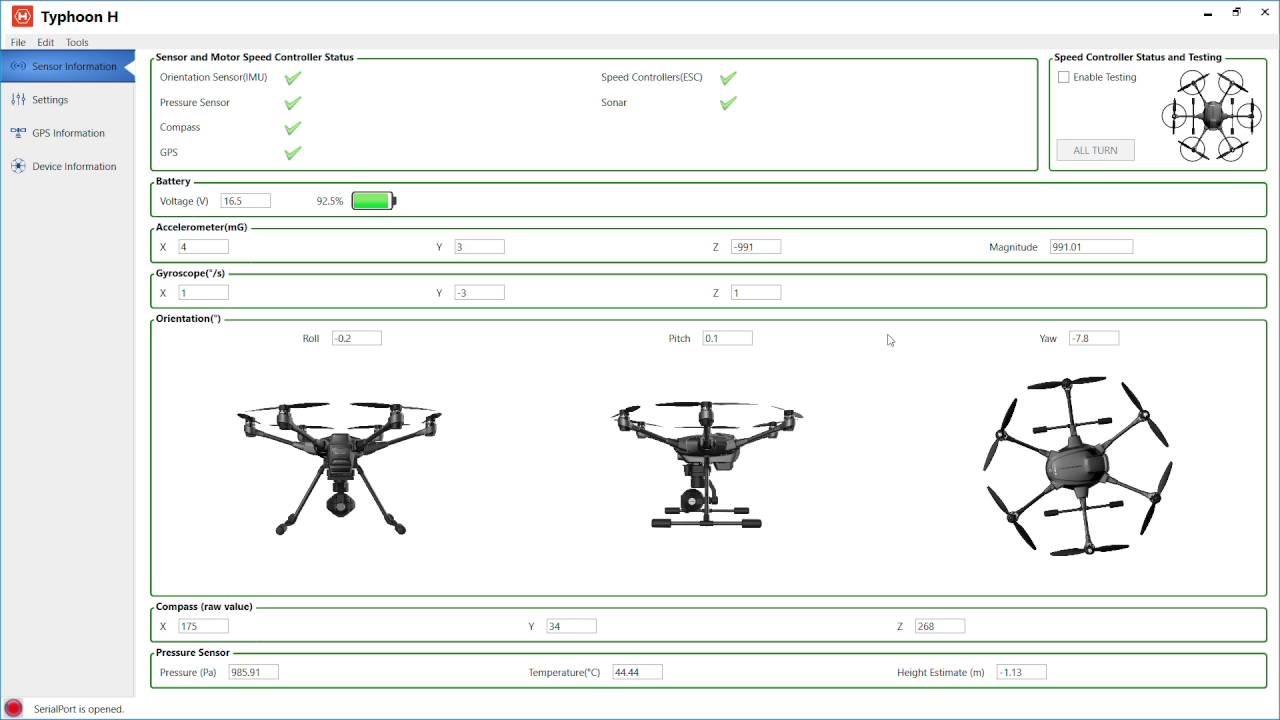This screenshot has height=720, width=1280.
Task: Click the 'Height Estimate (m)' label
Action: tap(941, 672)
